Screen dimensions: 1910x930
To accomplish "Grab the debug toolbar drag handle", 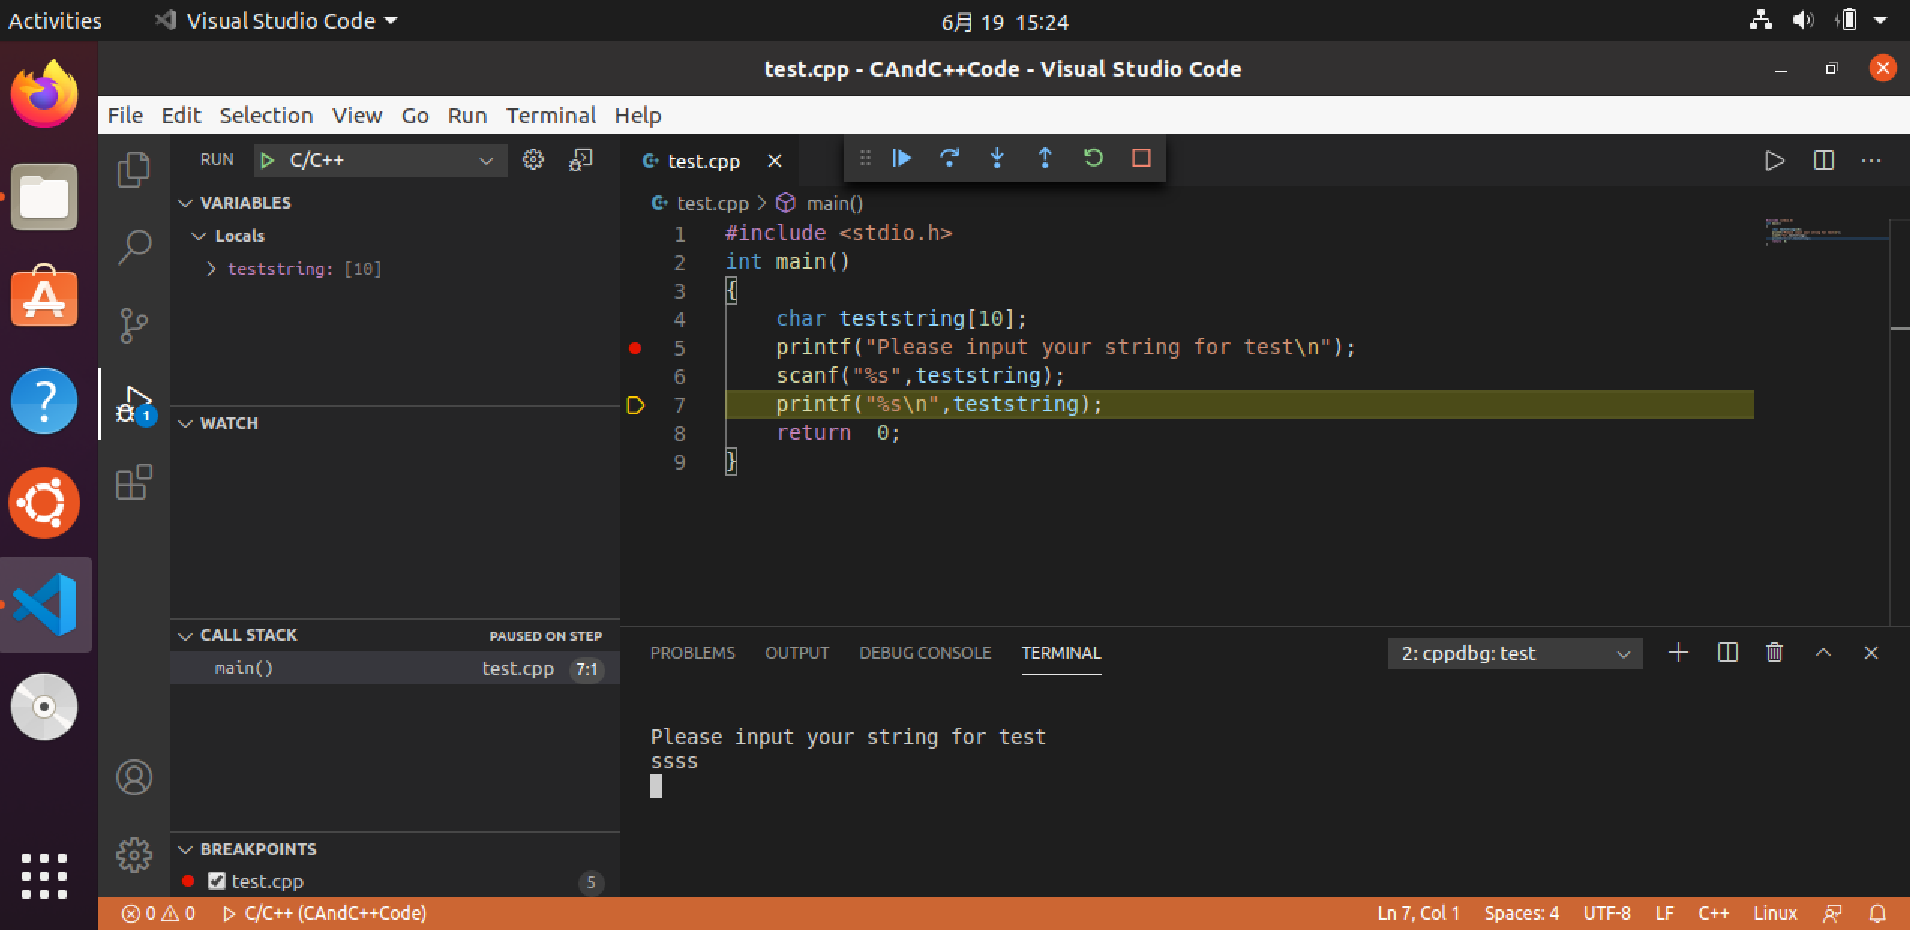I will [866, 158].
